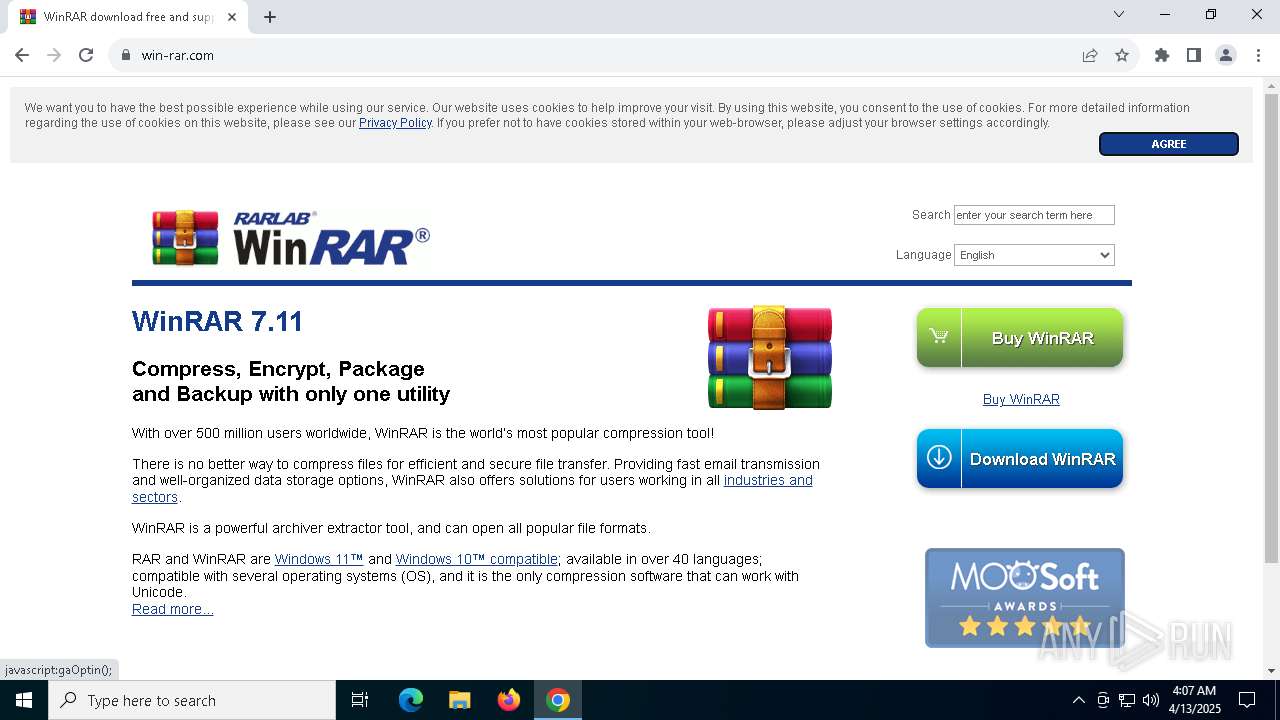Select the WinRAR download browser tab

[128, 17]
